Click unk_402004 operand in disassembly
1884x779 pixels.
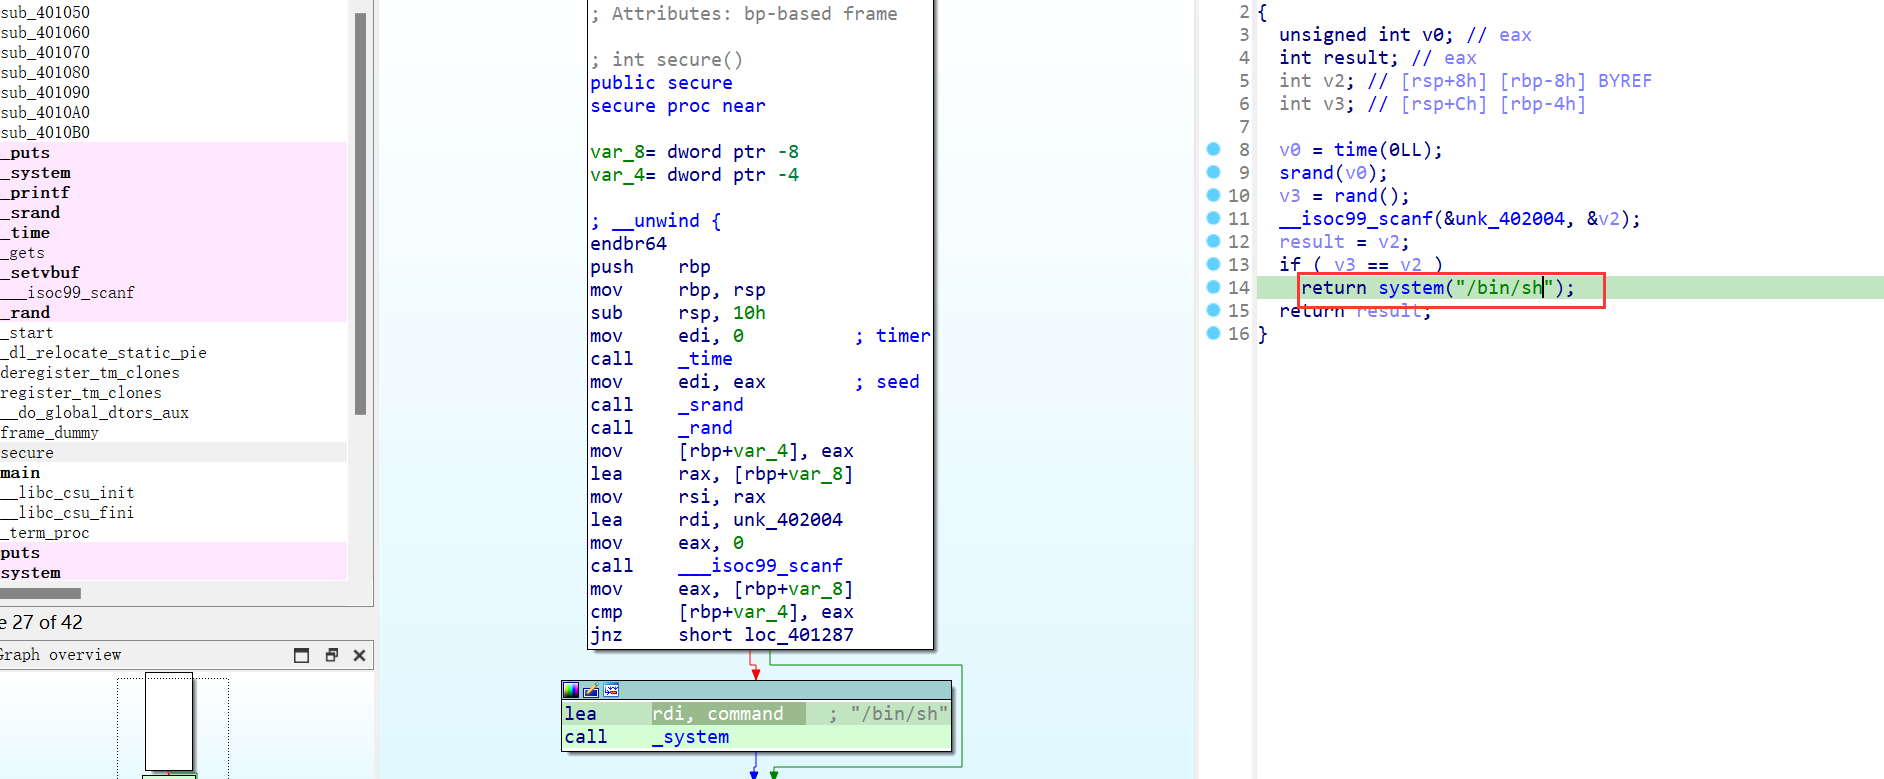pyautogui.click(x=788, y=519)
